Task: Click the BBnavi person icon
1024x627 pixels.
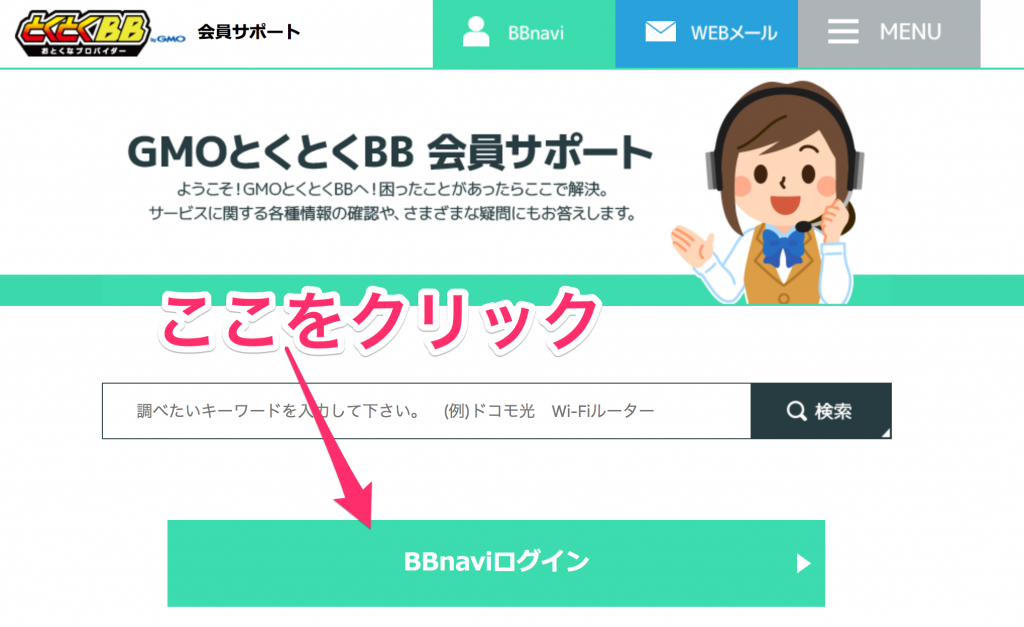Action: click(x=476, y=31)
